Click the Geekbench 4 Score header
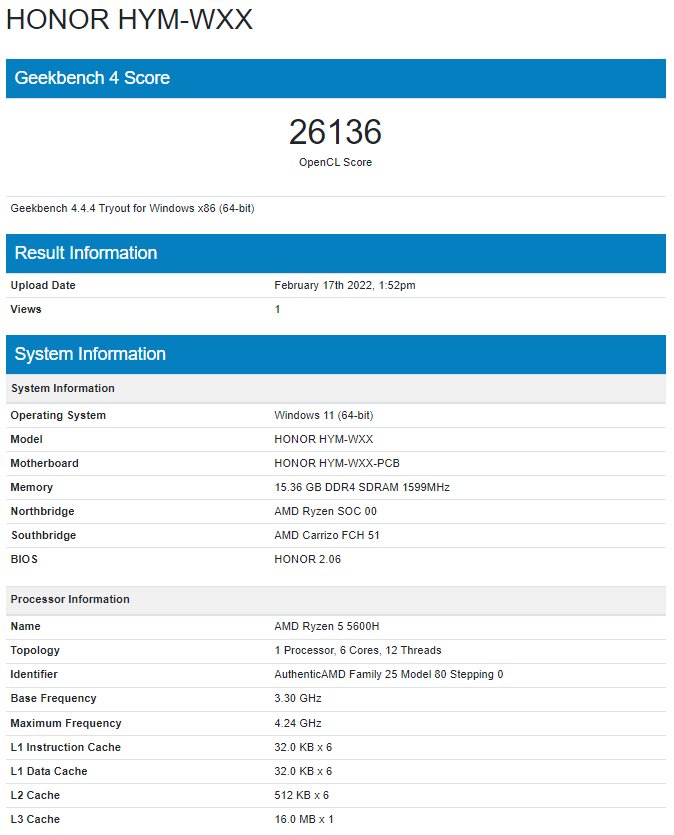Image resolution: width=674 pixels, height=835 pixels. pos(335,78)
